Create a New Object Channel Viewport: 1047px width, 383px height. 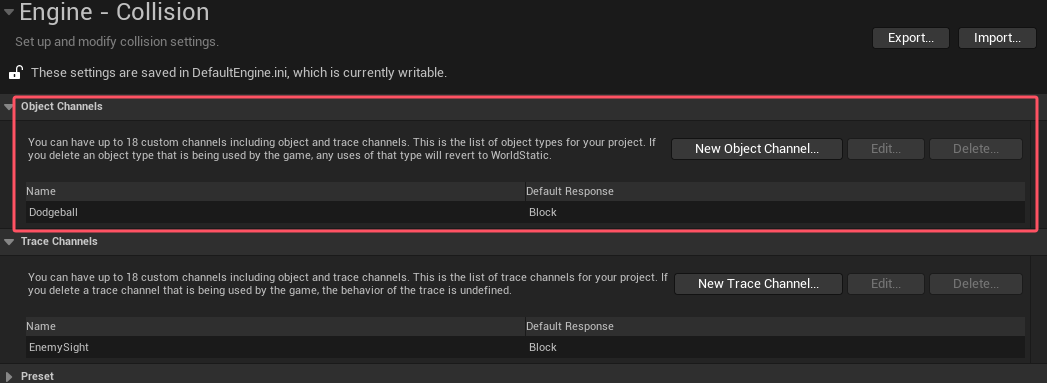pos(757,149)
